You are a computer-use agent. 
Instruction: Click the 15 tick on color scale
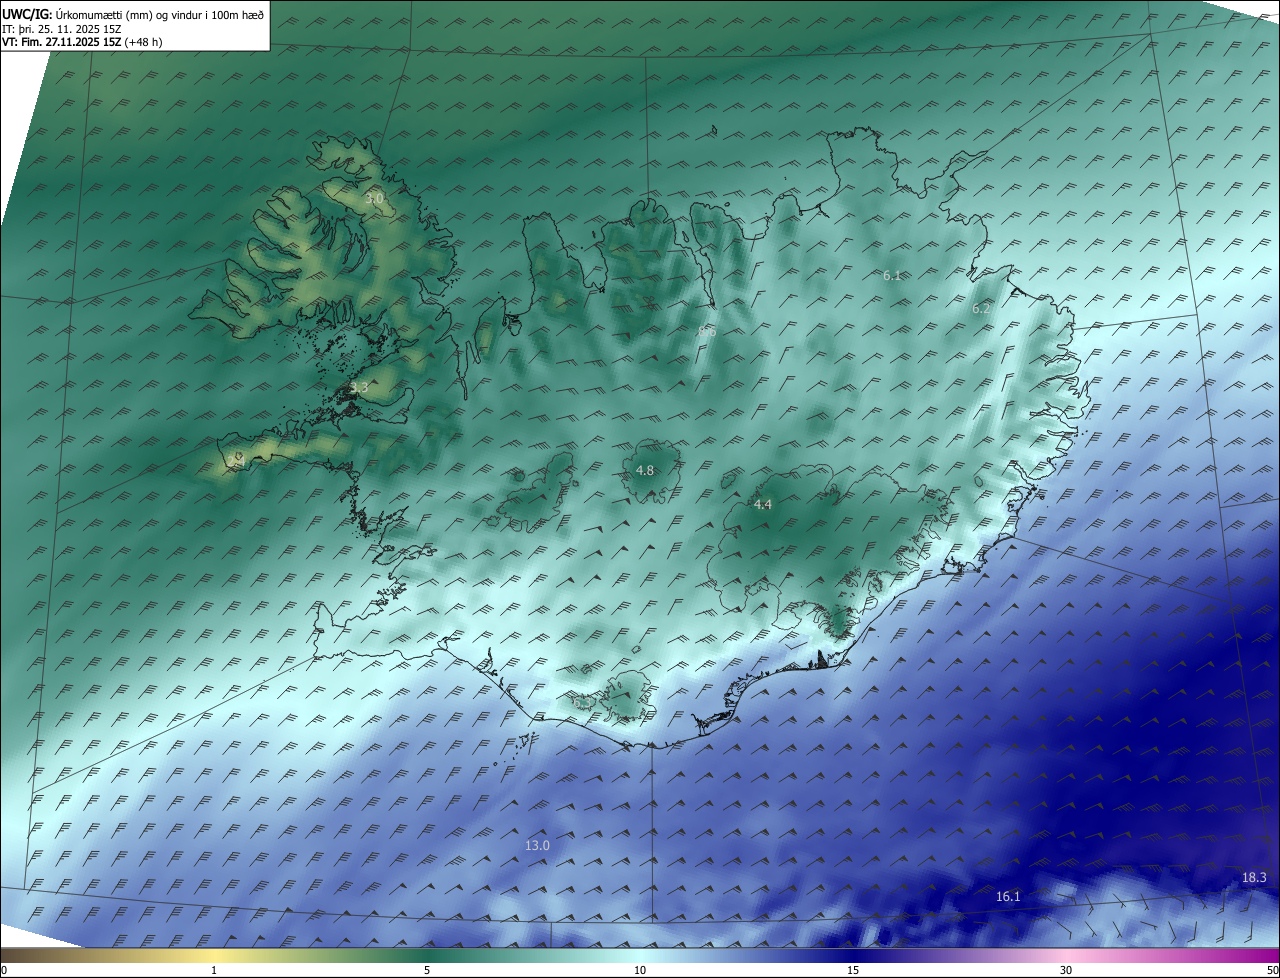(x=853, y=970)
